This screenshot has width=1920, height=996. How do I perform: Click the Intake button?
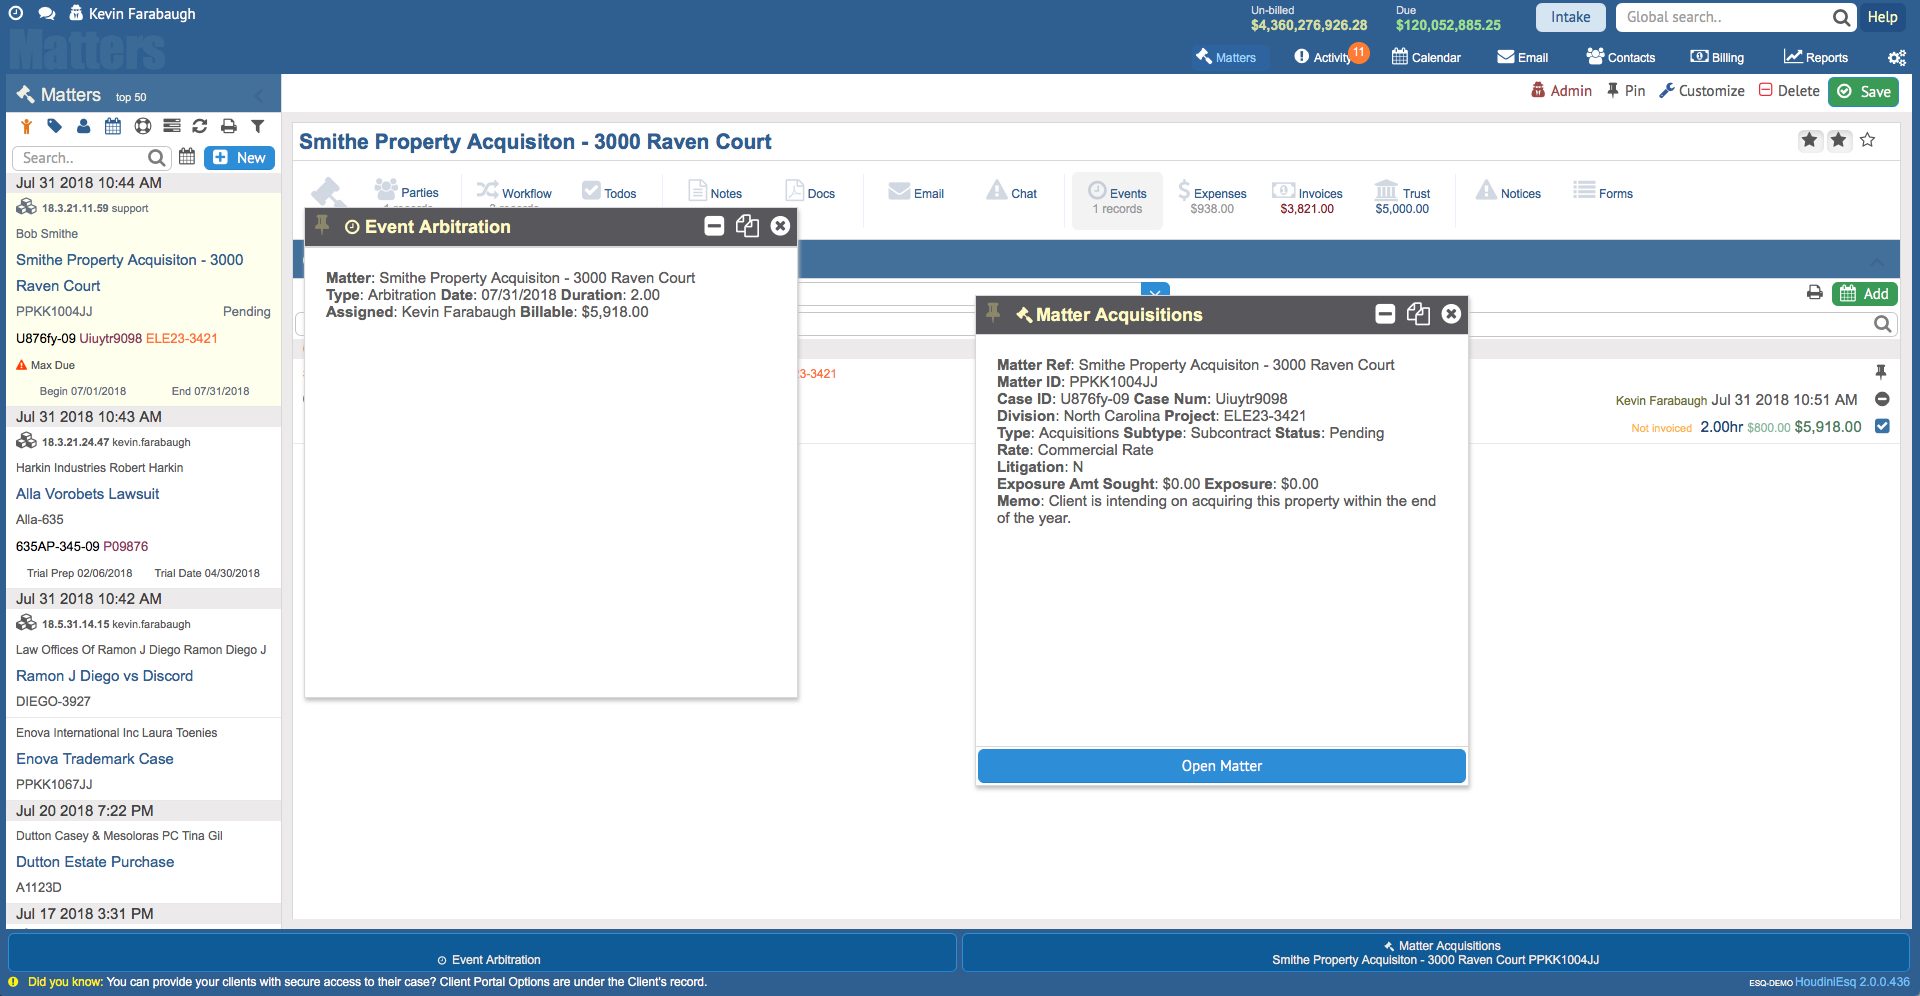[1570, 17]
